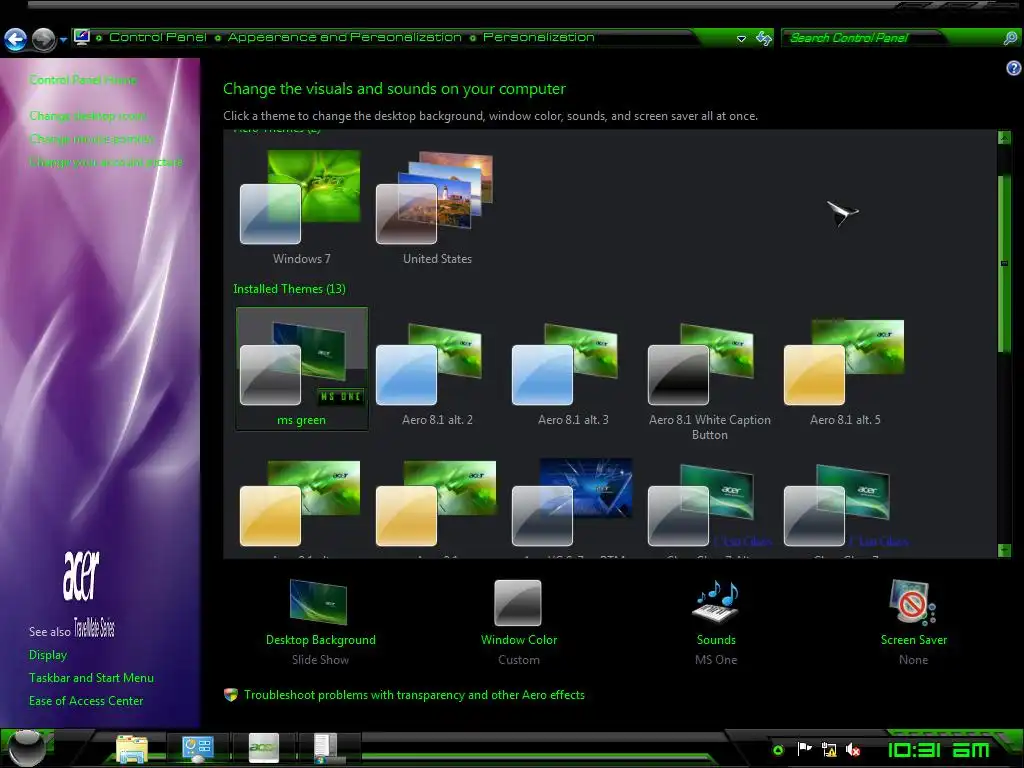
Task: Open Change mouse pointers link
Action: pyautogui.click(x=91, y=139)
